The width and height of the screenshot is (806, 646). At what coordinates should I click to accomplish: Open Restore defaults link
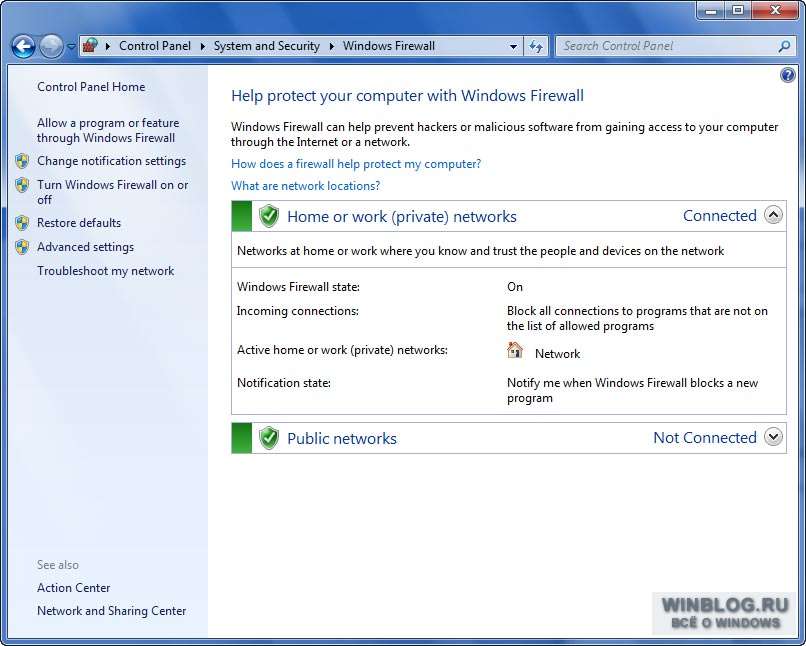coord(79,223)
